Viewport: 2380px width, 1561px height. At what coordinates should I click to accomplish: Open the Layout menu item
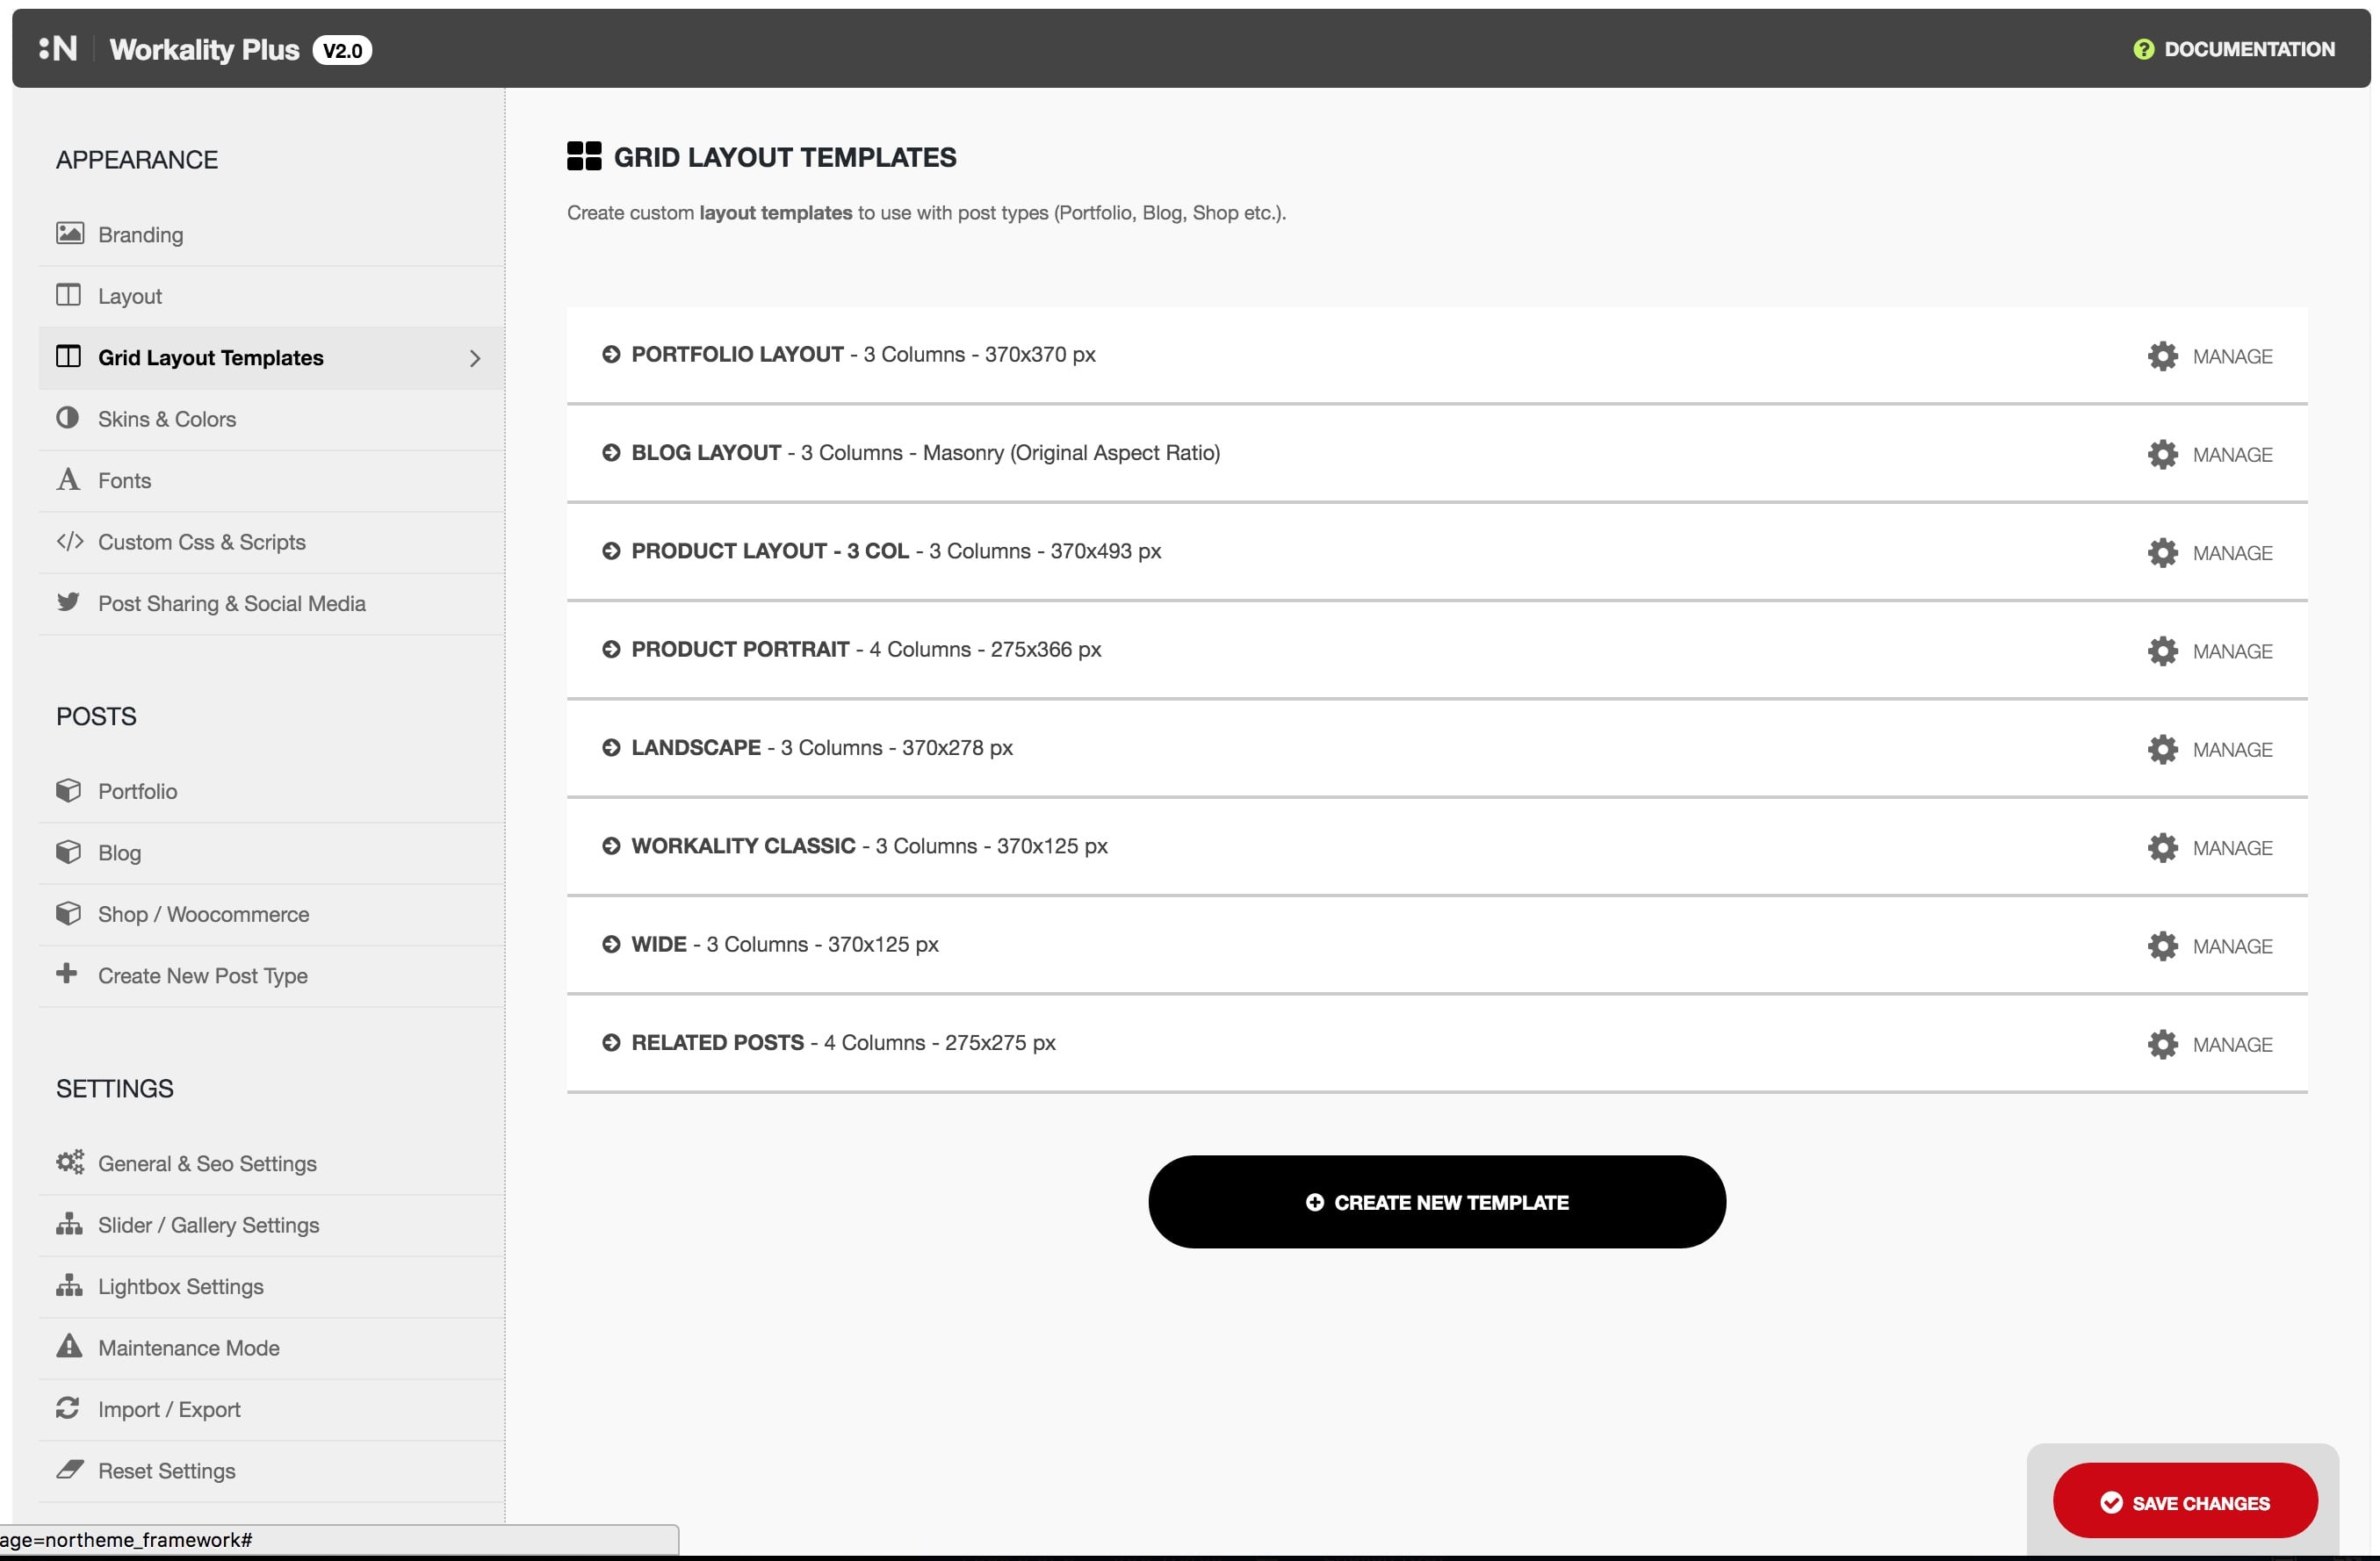(x=271, y=296)
